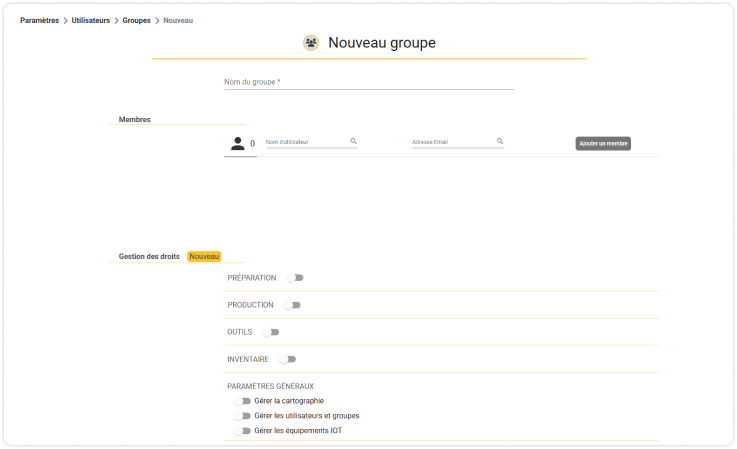This screenshot has height=449, width=737.
Task: Click the search icon in Nom d'utilisateur field
Action: (353, 141)
